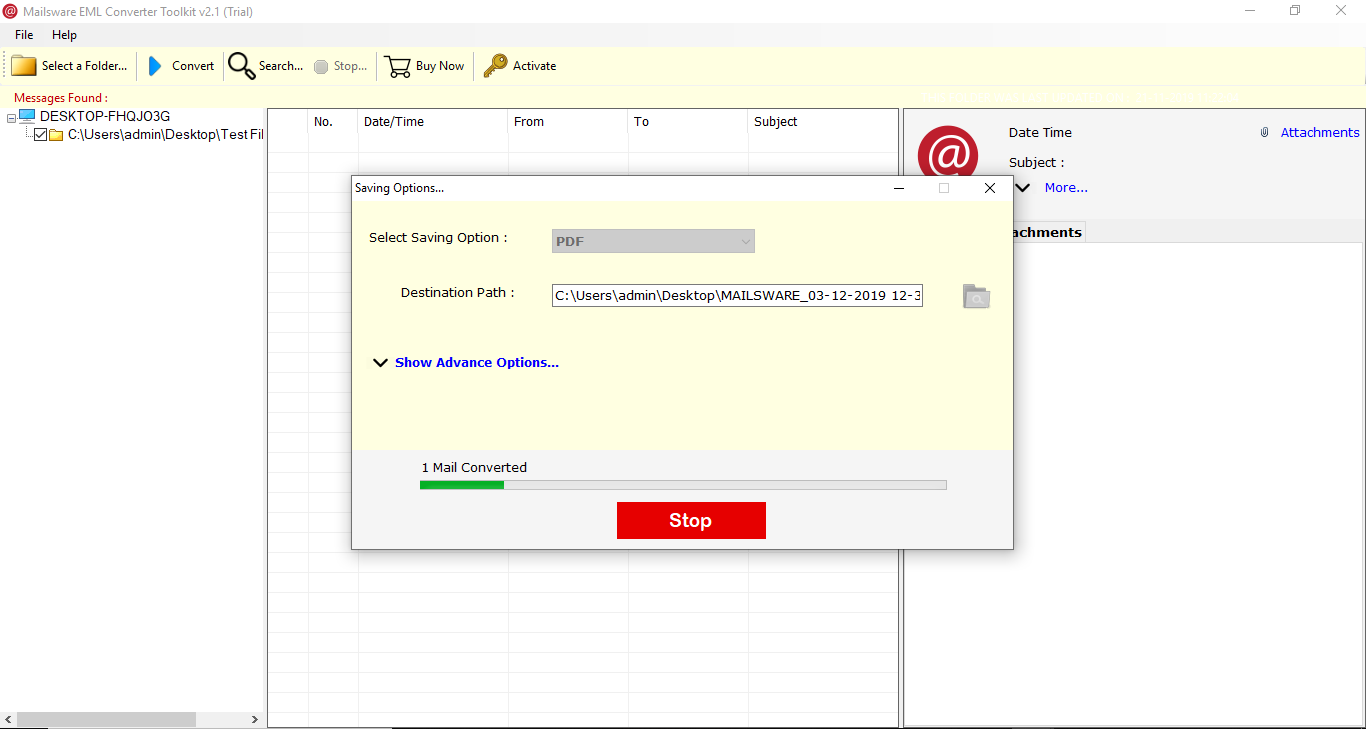1366x729 pixels.
Task: Click the paperclip icon beside Attachments
Action: coord(1264,132)
